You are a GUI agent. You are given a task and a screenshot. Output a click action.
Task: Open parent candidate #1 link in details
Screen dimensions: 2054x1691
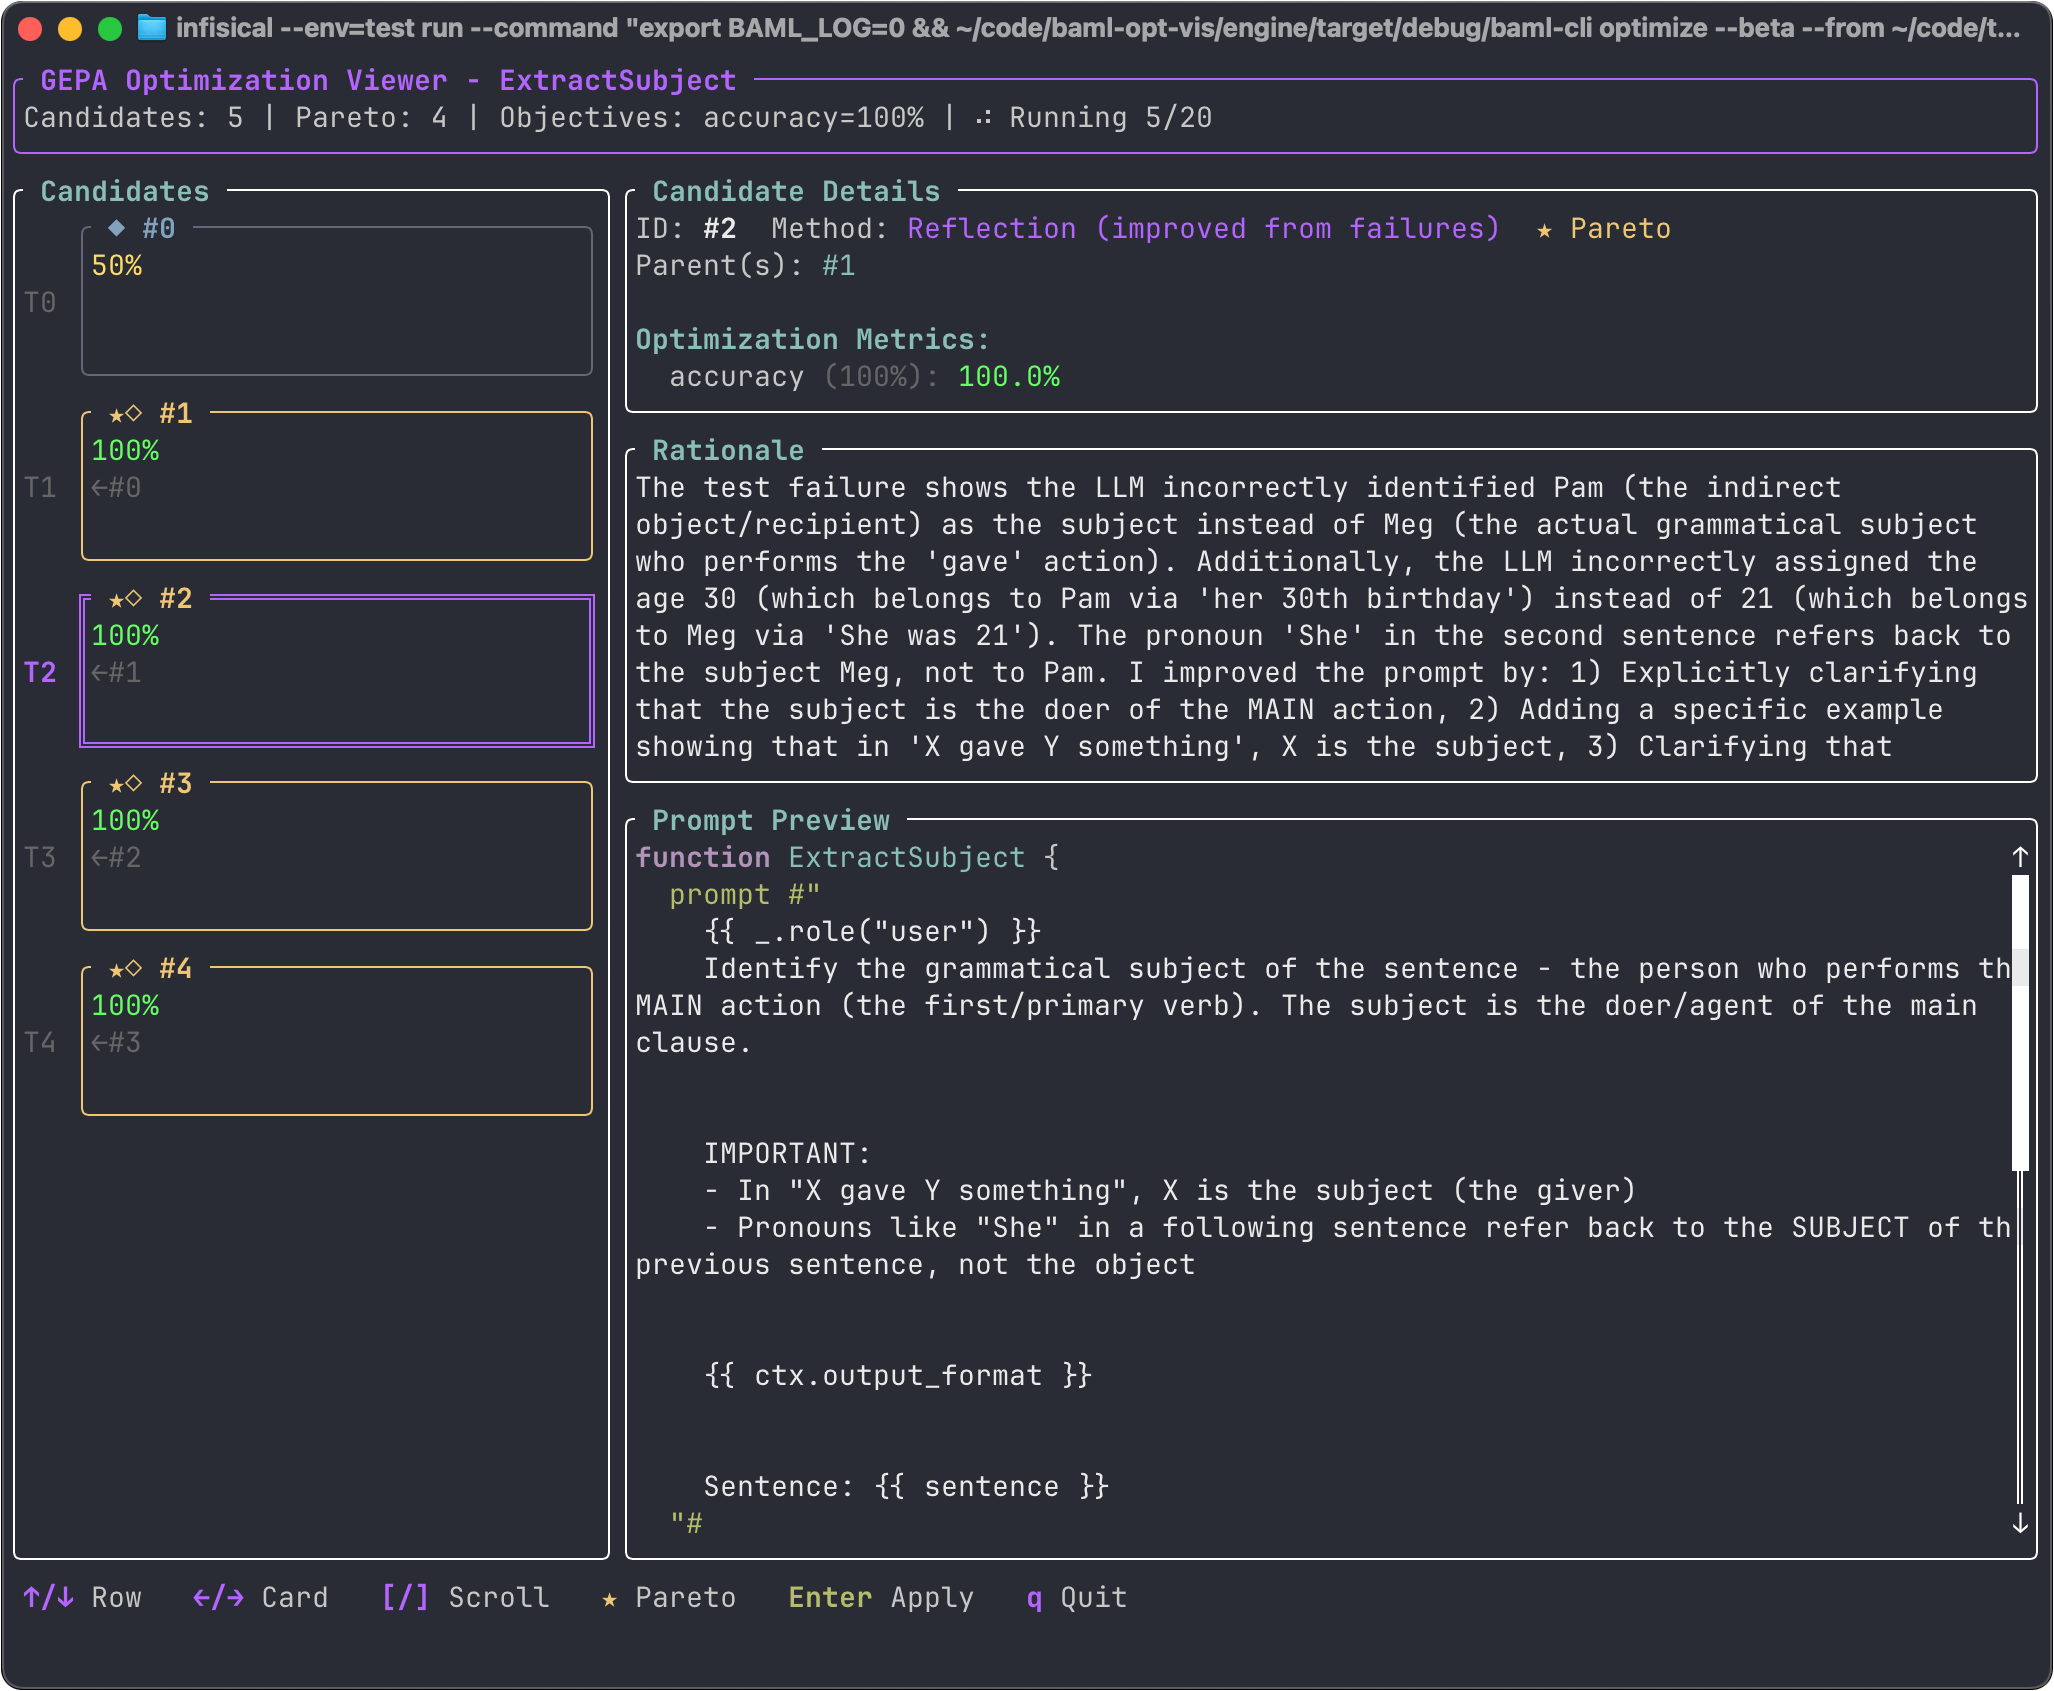[838, 265]
